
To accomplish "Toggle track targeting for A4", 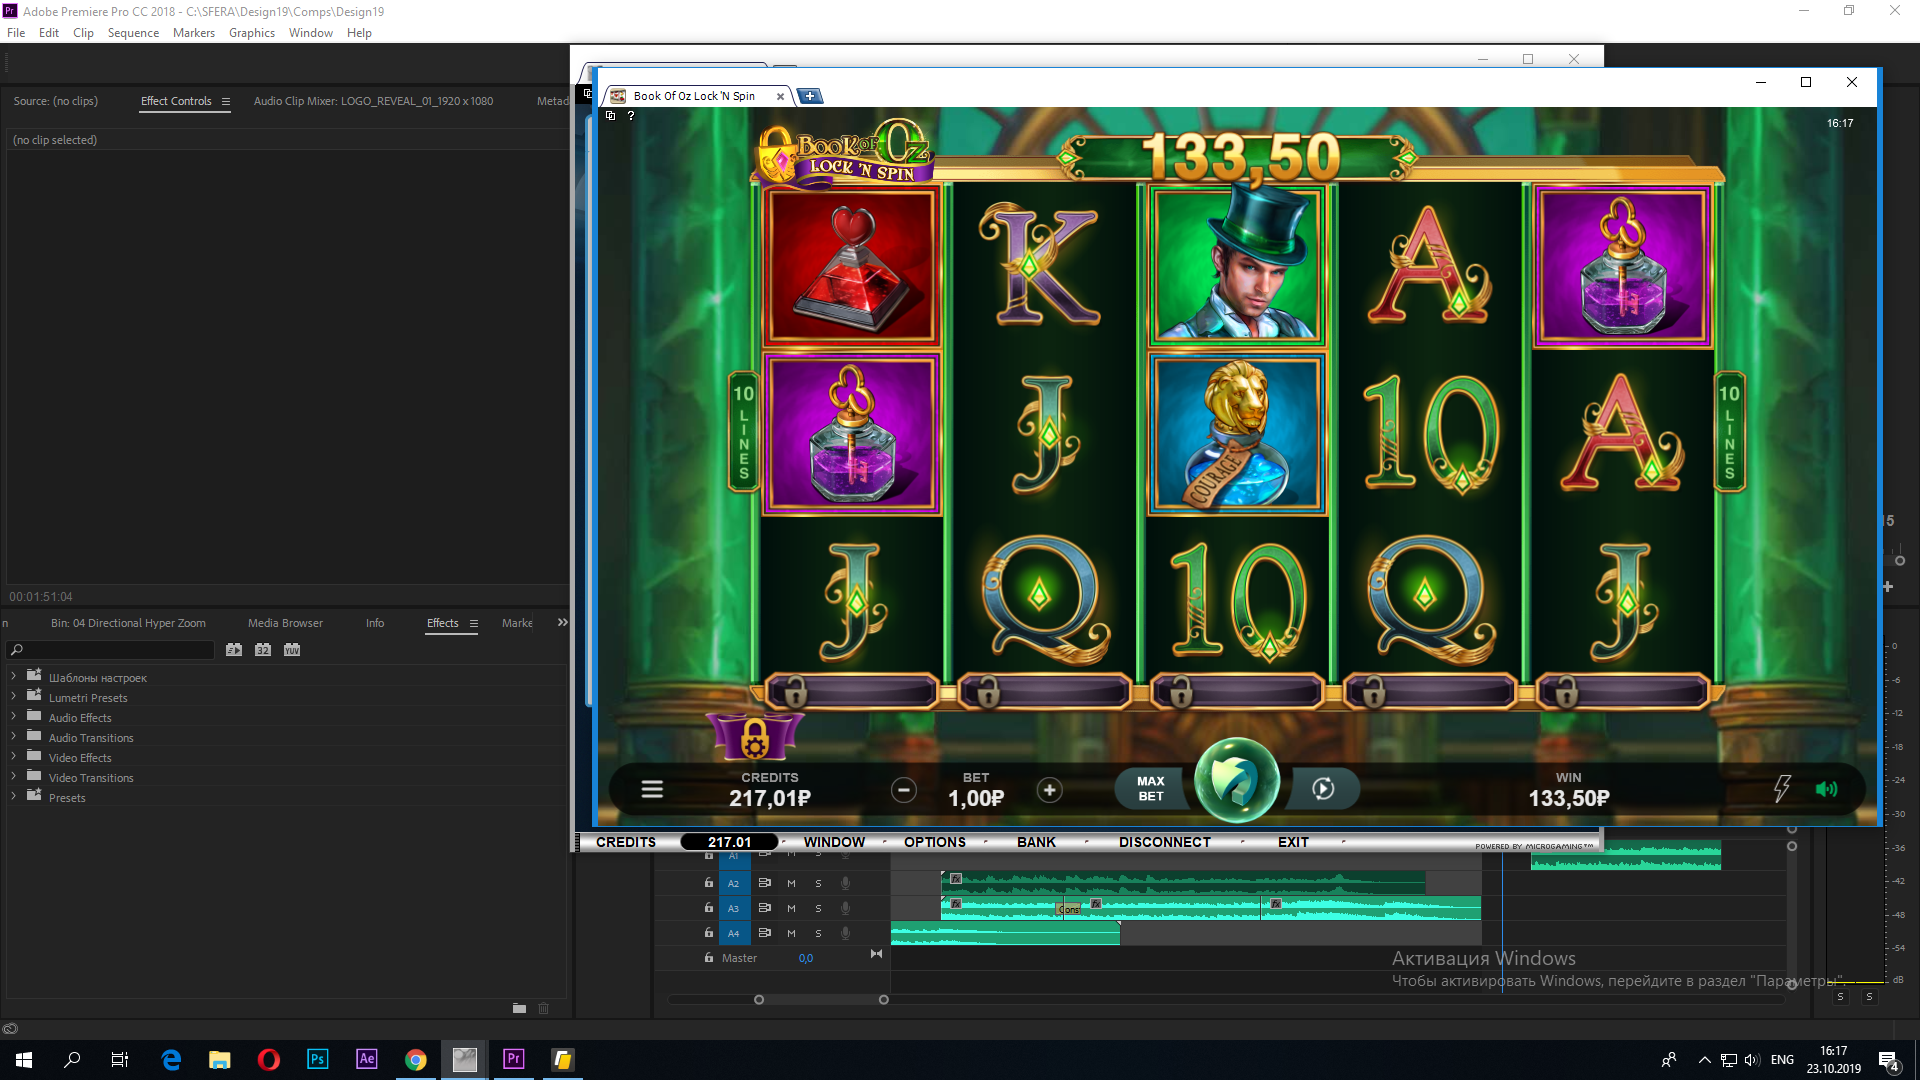I will click(733, 933).
